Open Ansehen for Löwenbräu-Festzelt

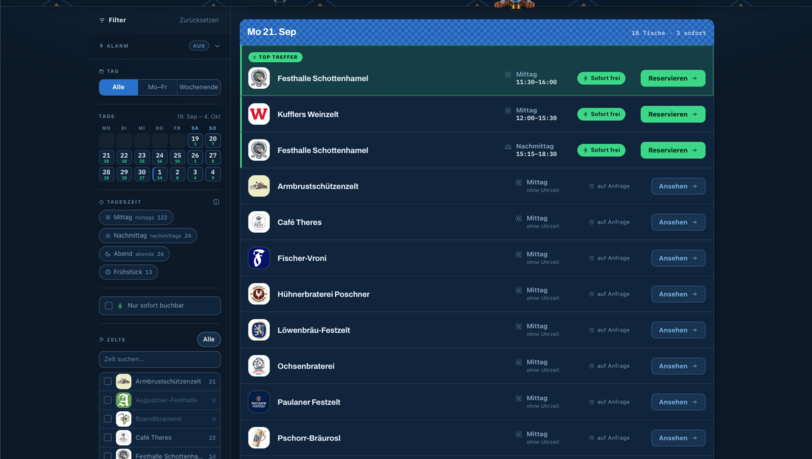(678, 330)
